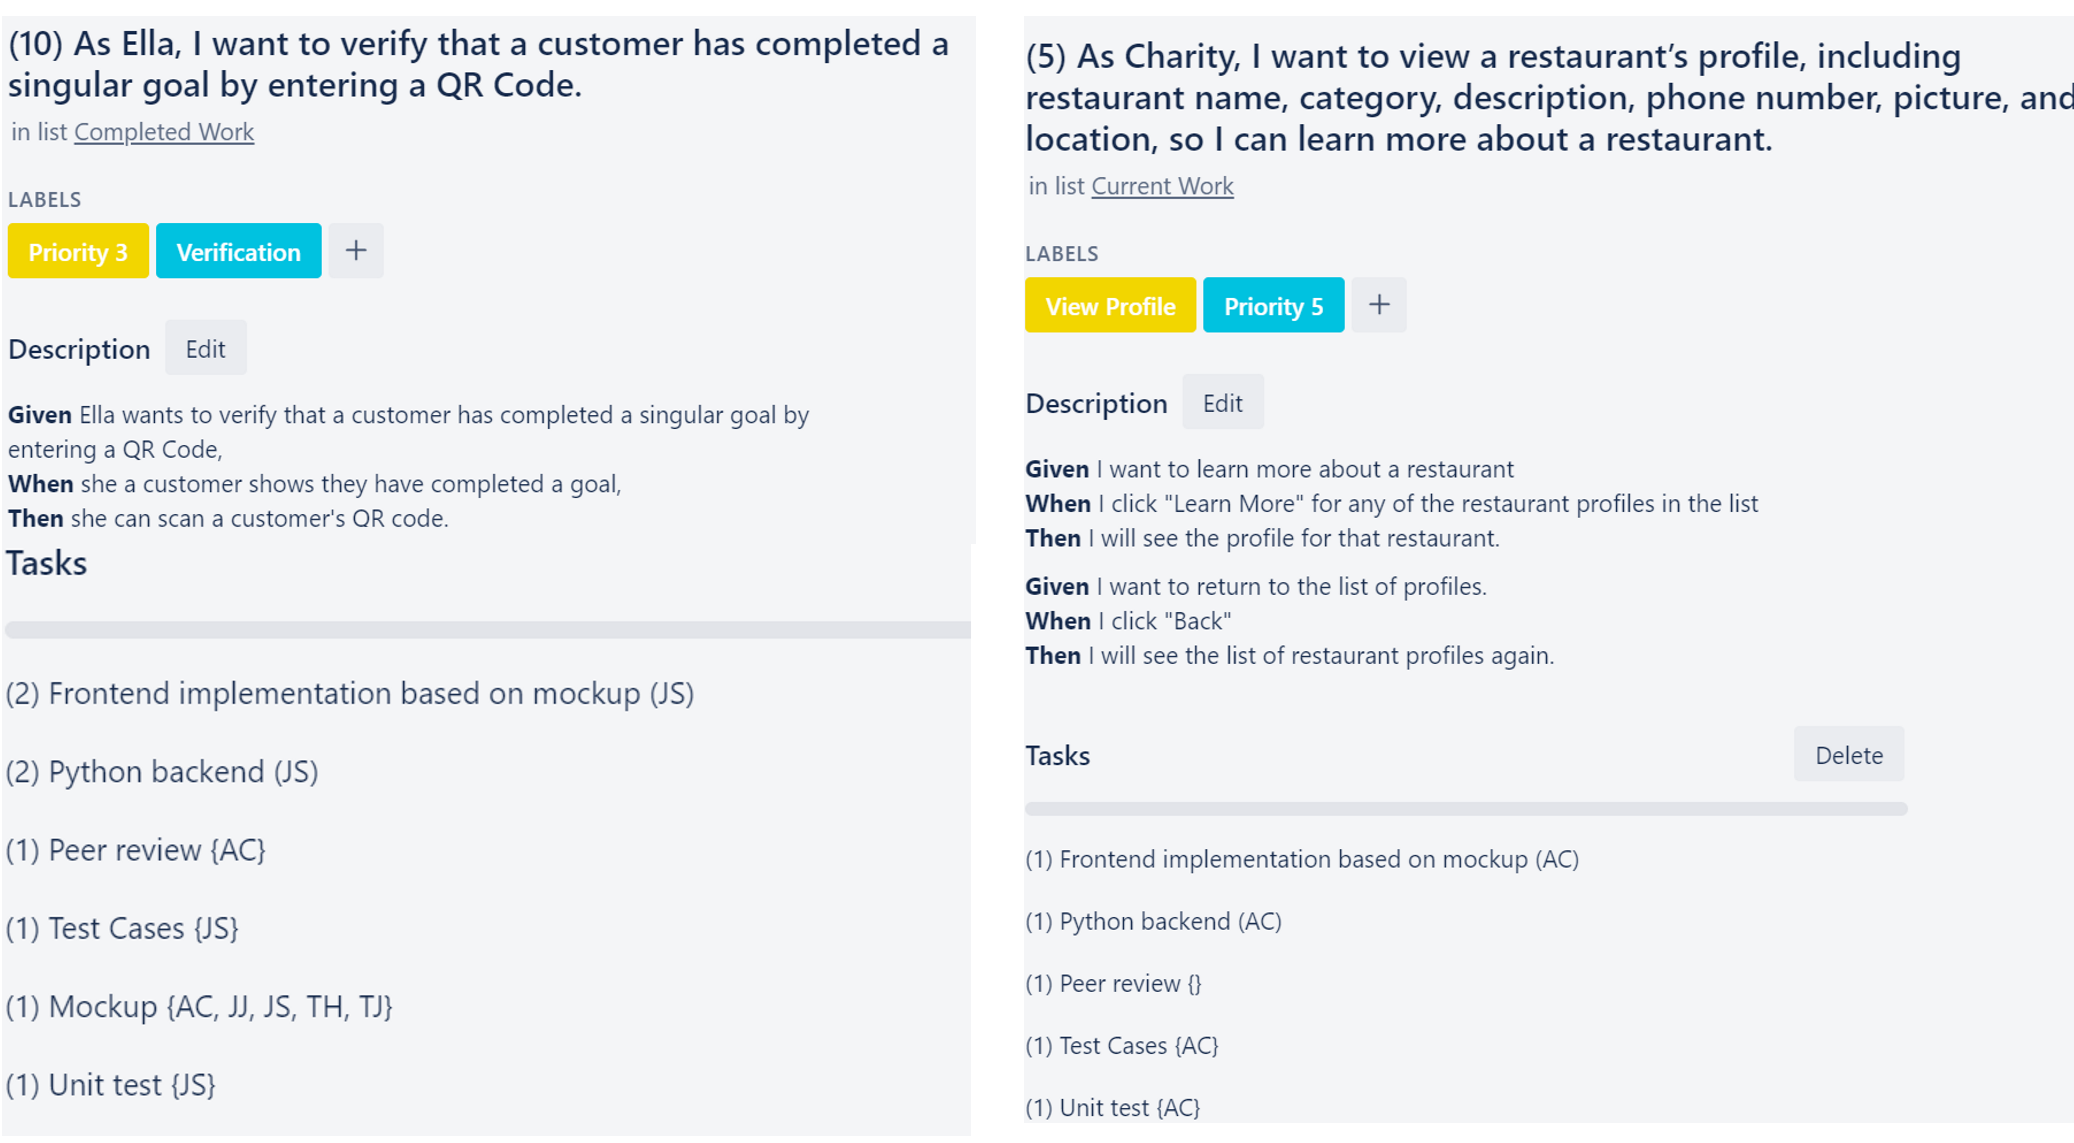Select the Peer review {} task
2074x1143 pixels.
1114,983
